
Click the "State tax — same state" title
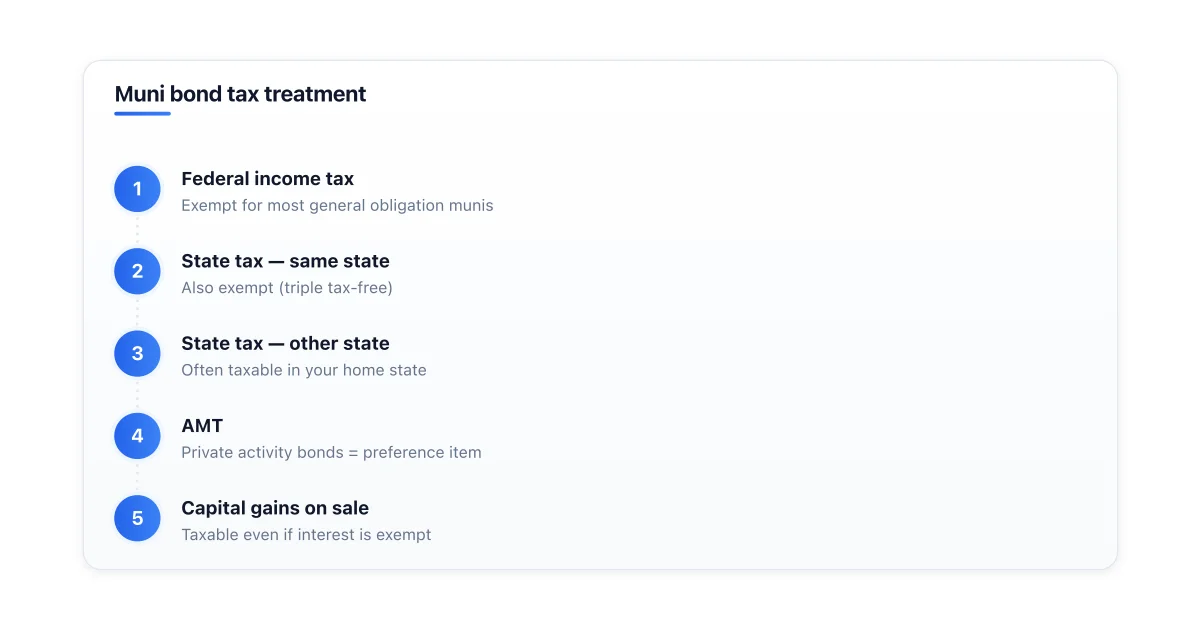tap(285, 261)
